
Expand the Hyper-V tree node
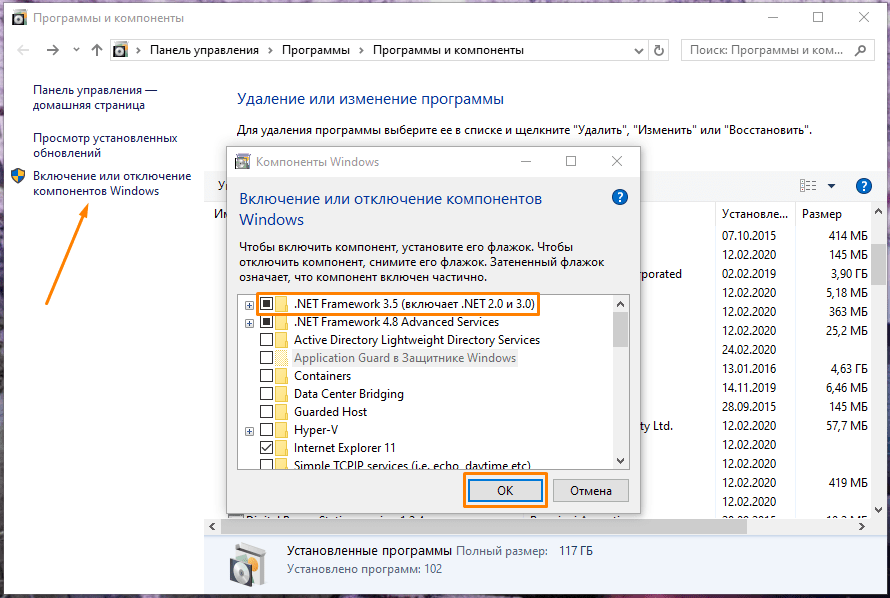click(x=249, y=430)
